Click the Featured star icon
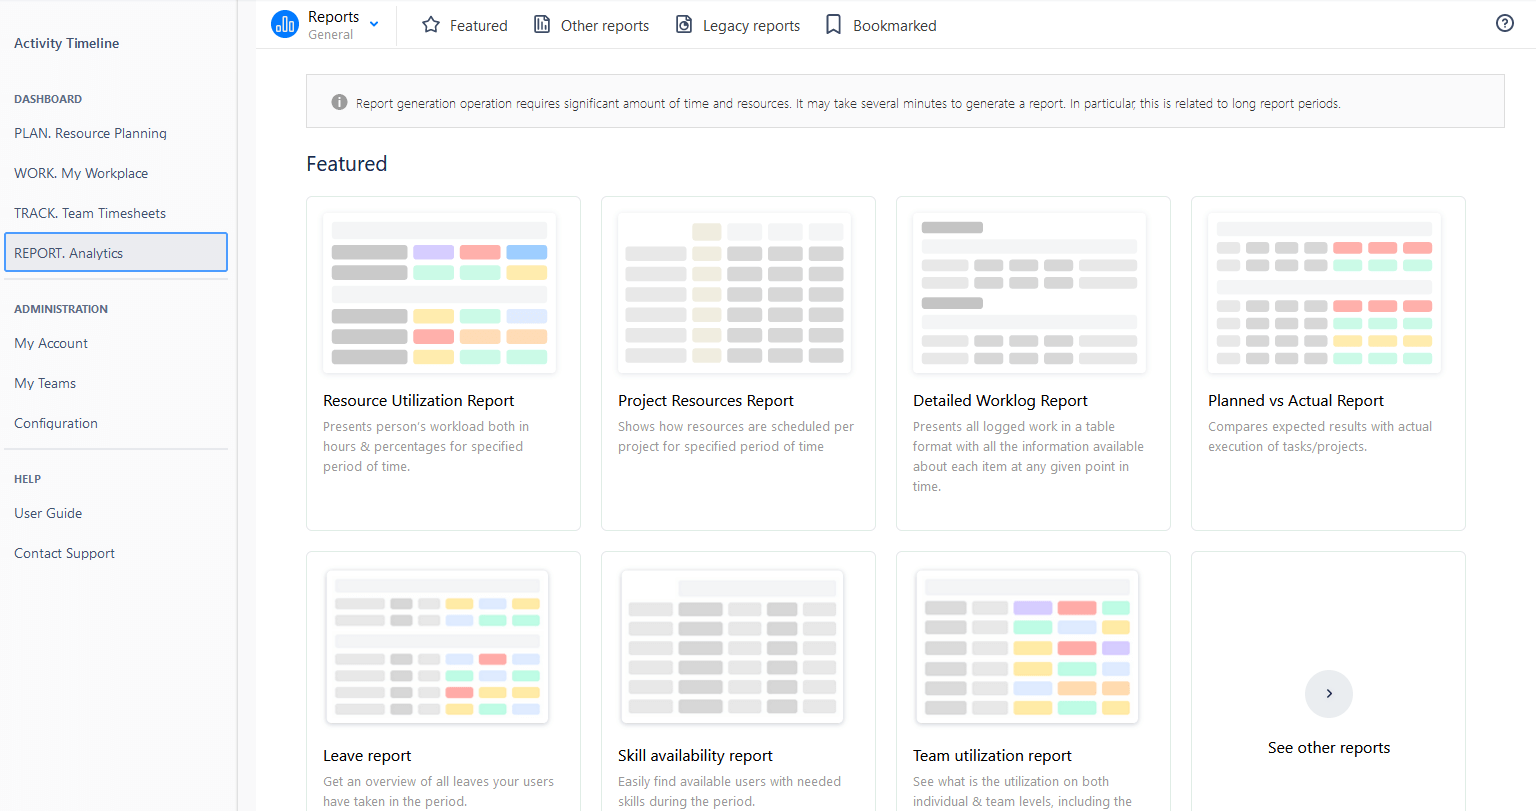 [x=431, y=25]
